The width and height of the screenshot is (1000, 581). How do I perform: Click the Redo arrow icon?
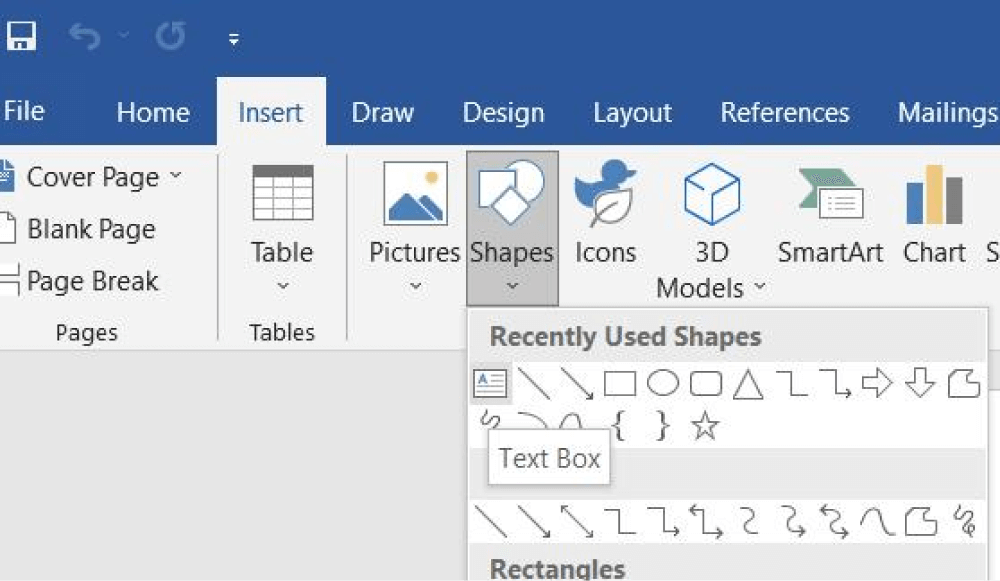point(170,33)
